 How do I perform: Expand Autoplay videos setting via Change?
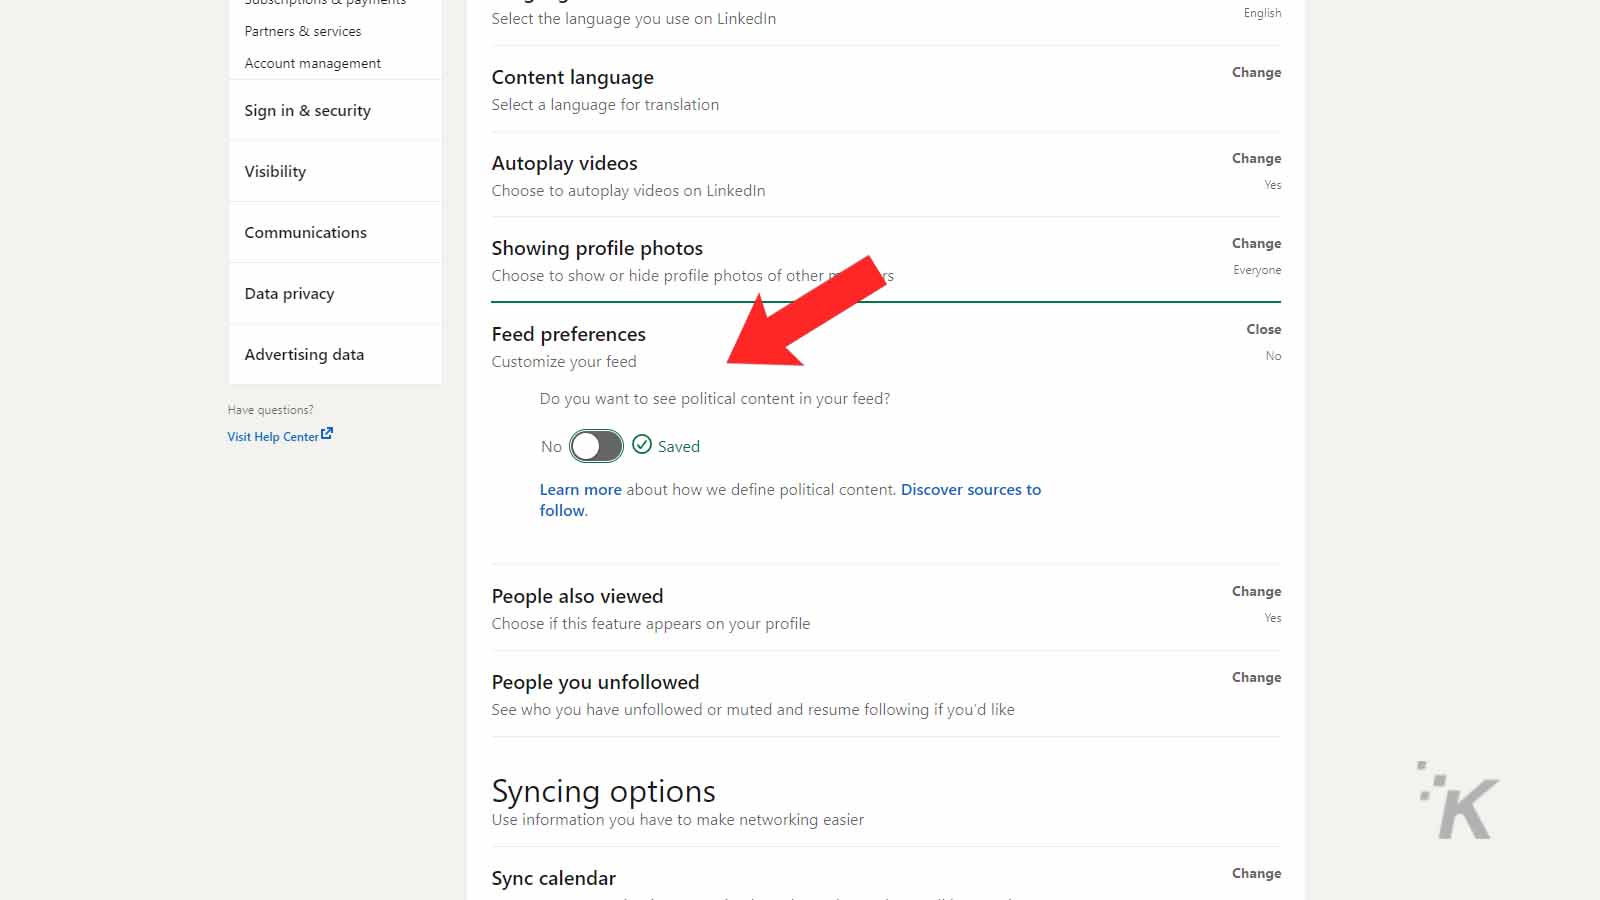(x=1256, y=158)
